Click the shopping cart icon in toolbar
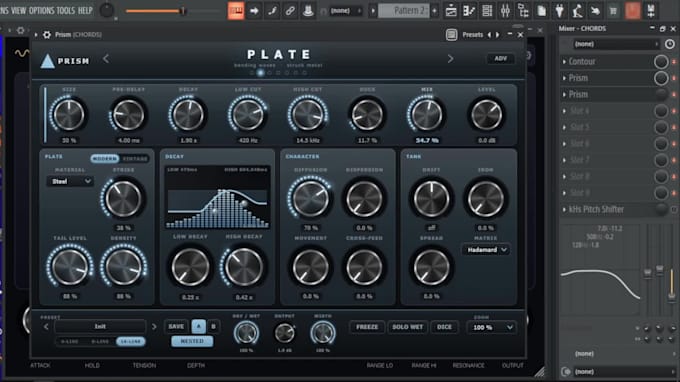 tap(613, 10)
